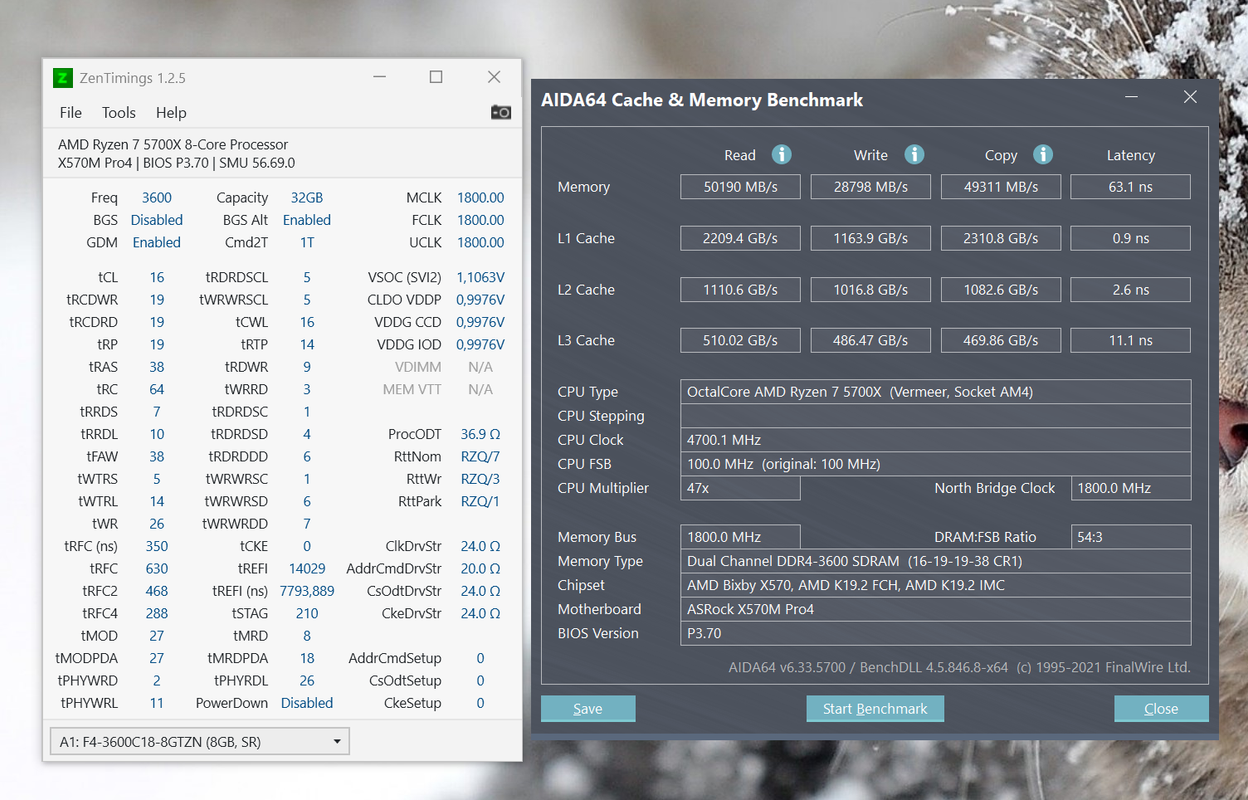
Task: Click Start Benchmark button
Action: (x=875, y=709)
